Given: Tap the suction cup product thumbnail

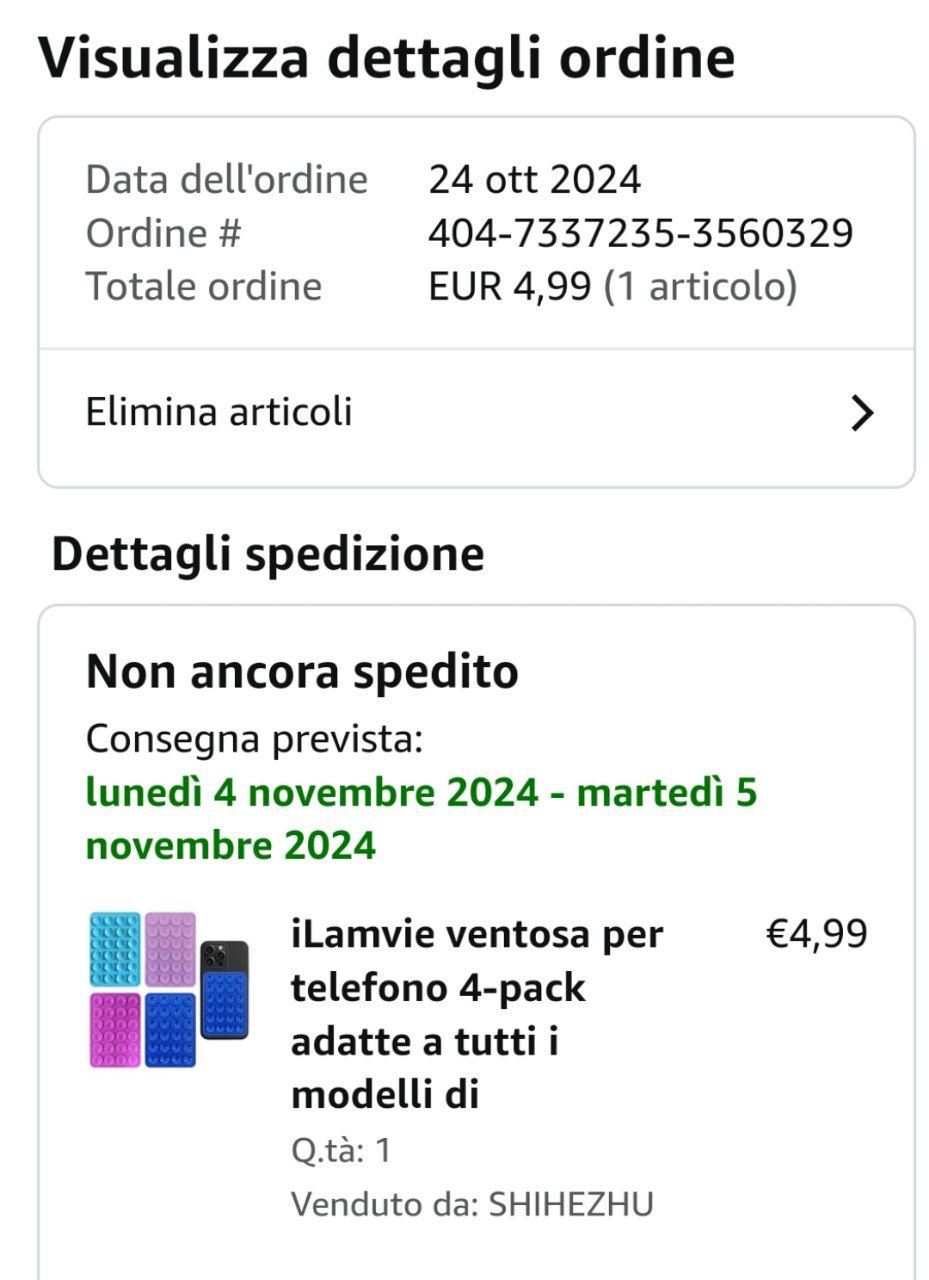Looking at the screenshot, I should click(168, 989).
